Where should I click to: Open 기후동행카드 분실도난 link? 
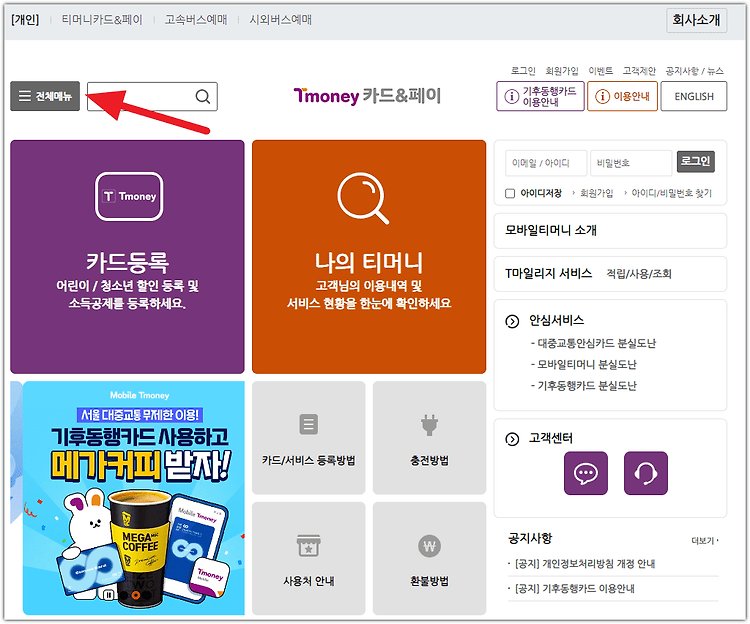[587, 385]
